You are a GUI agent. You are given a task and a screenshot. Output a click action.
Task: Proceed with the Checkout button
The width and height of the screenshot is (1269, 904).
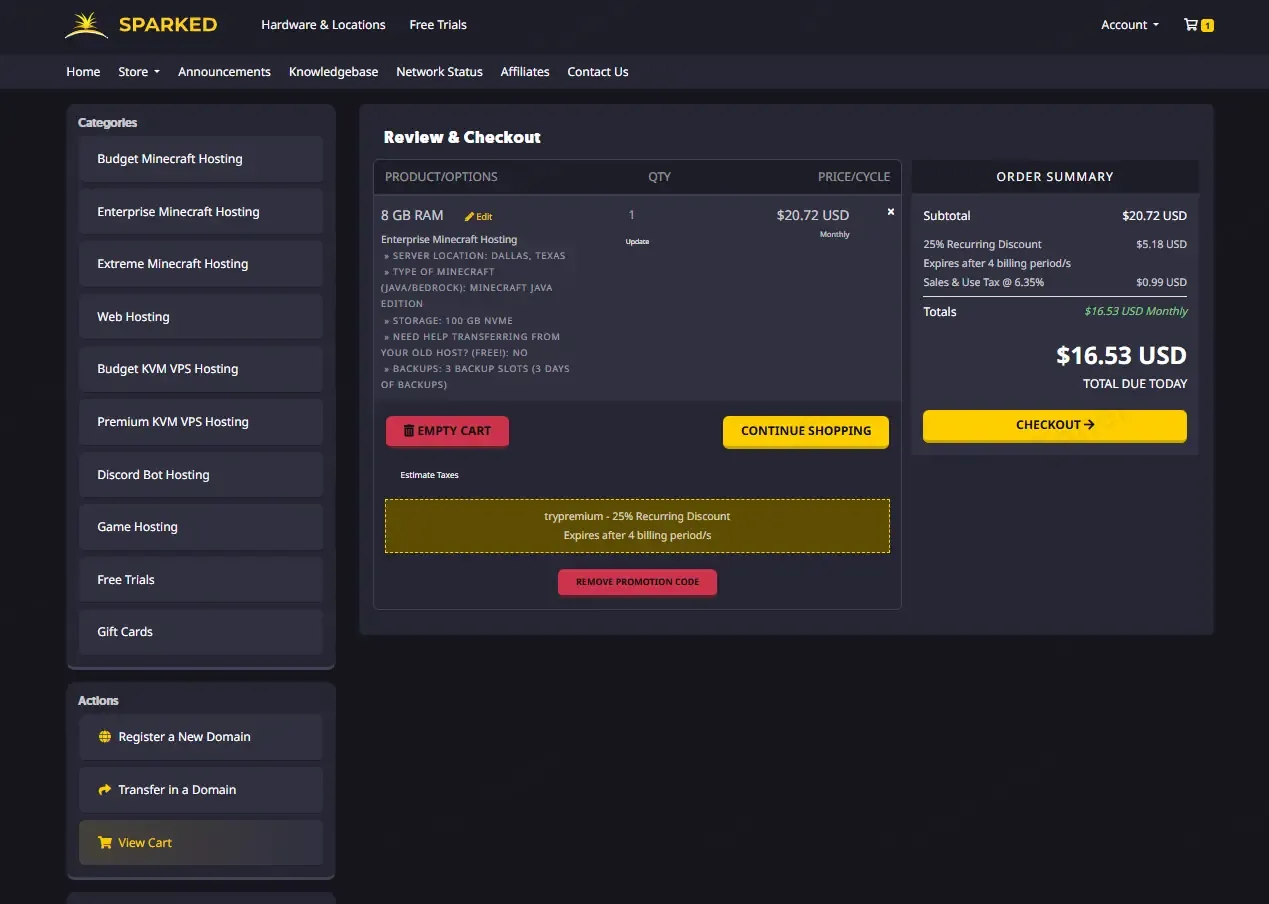coord(1055,425)
